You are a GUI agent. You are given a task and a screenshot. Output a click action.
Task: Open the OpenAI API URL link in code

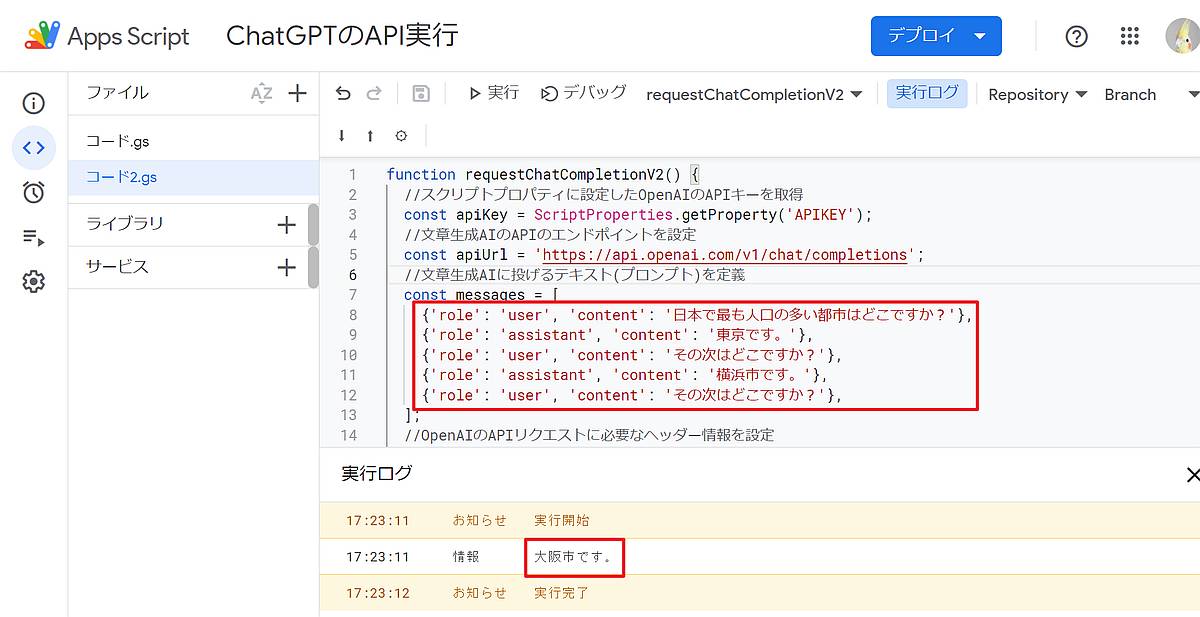725,255
